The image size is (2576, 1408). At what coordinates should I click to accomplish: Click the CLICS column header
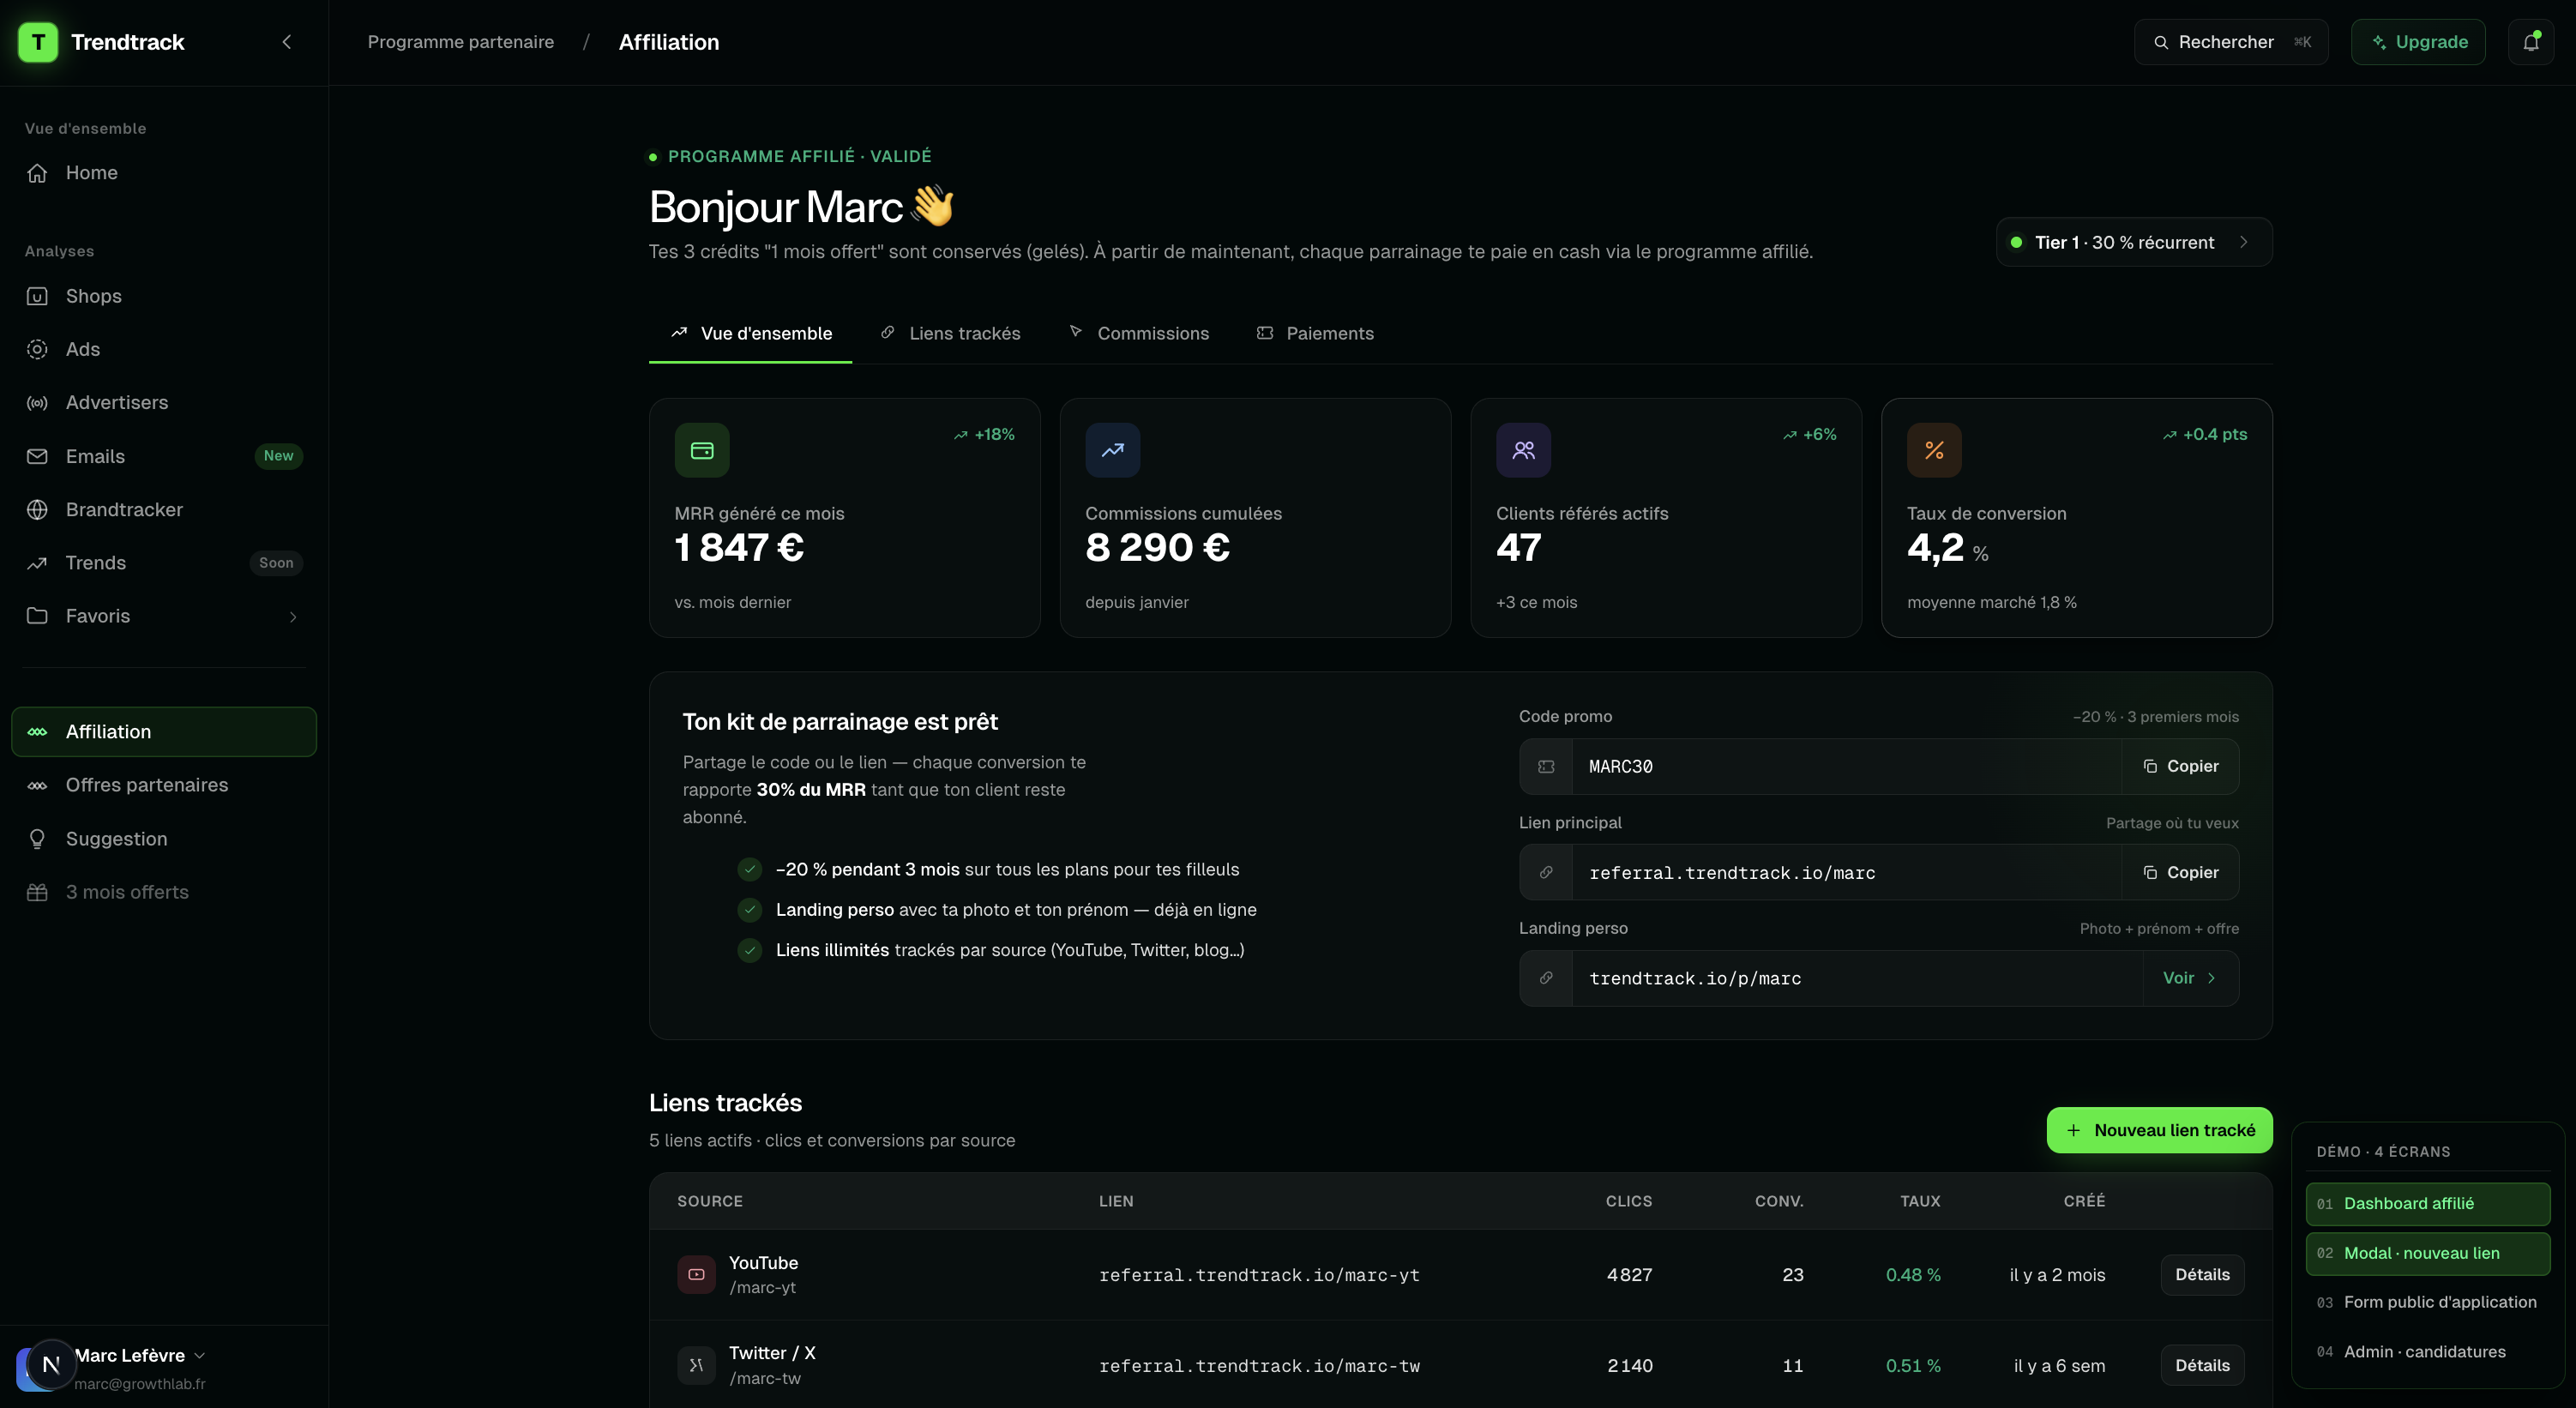click(1629, 1202)
